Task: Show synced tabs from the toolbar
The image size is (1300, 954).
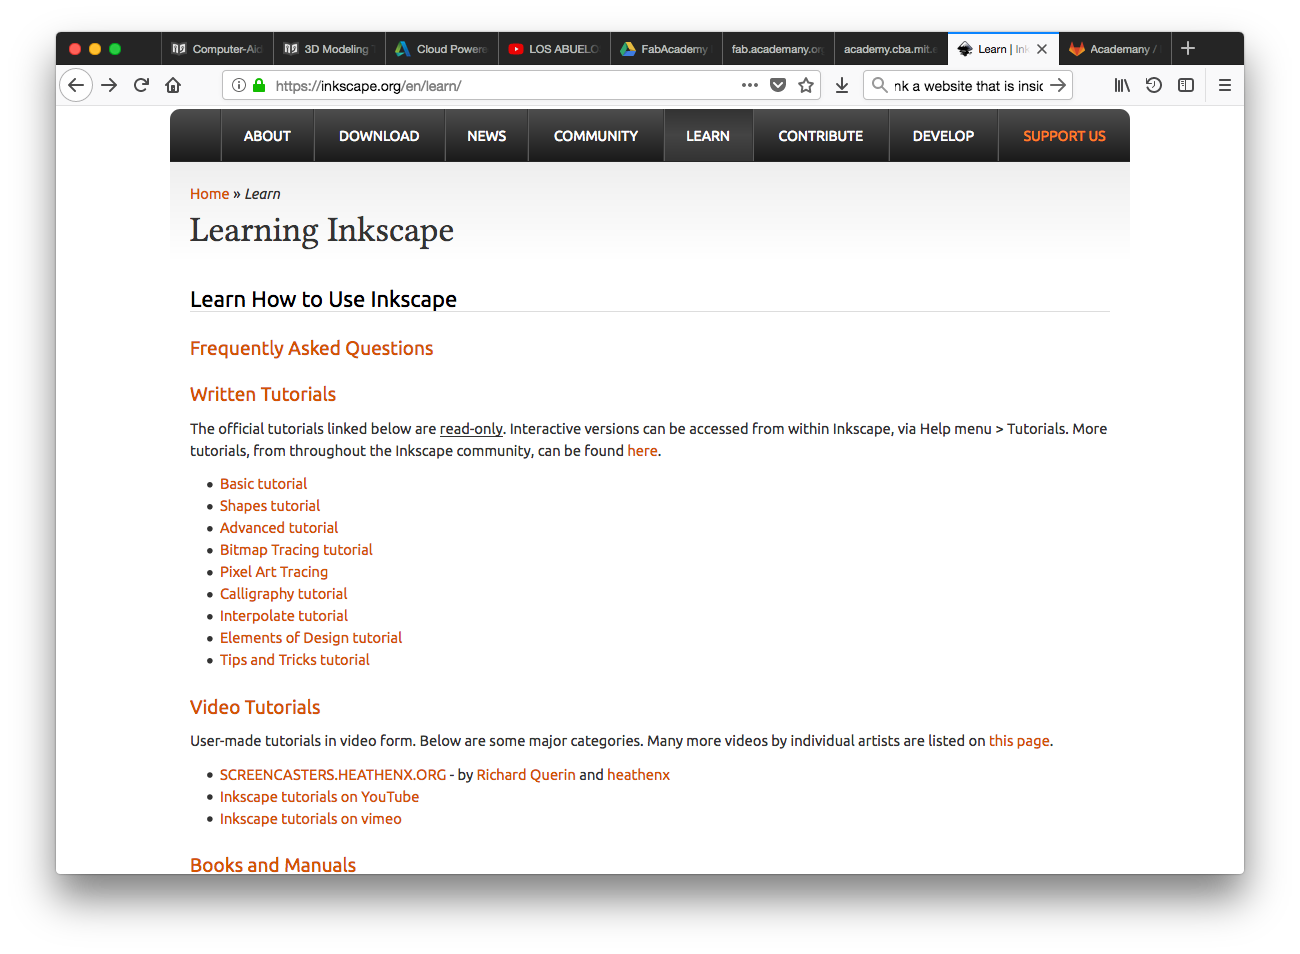Action: [1154, 86]
